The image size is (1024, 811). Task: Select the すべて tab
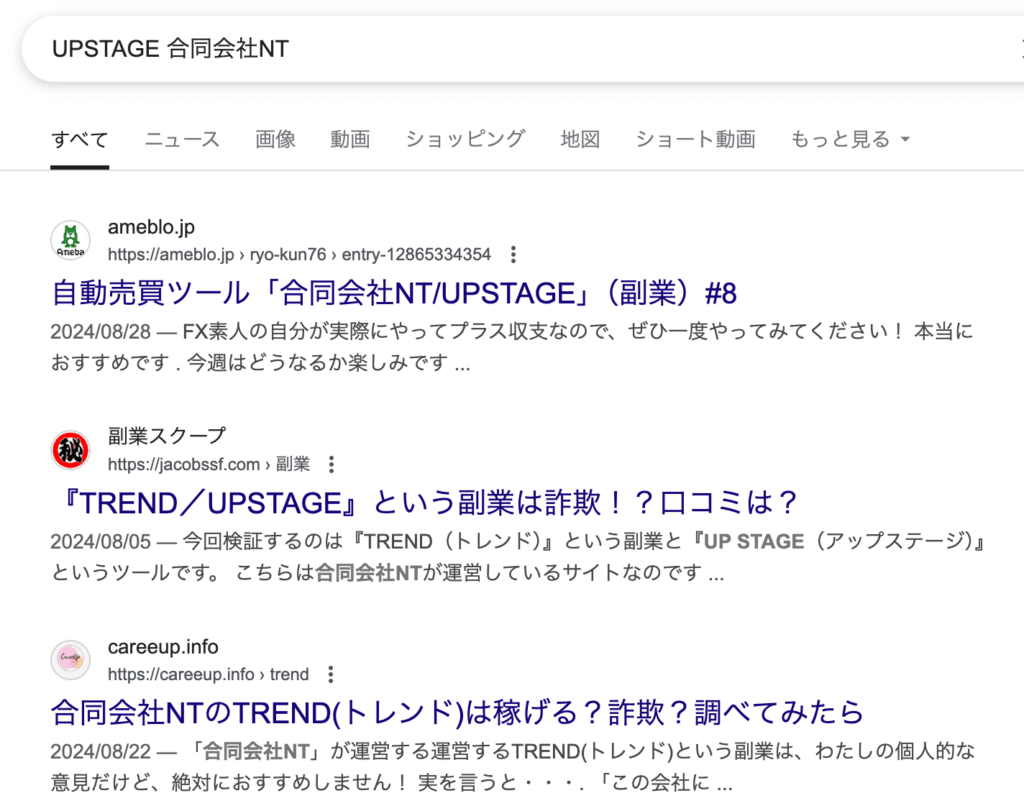coord(80,139)
